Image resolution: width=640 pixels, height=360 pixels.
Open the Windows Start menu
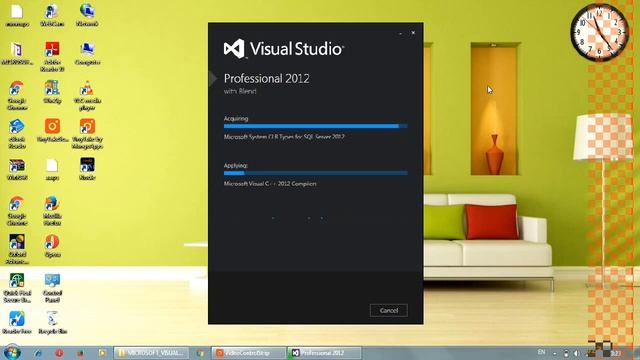pos(11,353)
